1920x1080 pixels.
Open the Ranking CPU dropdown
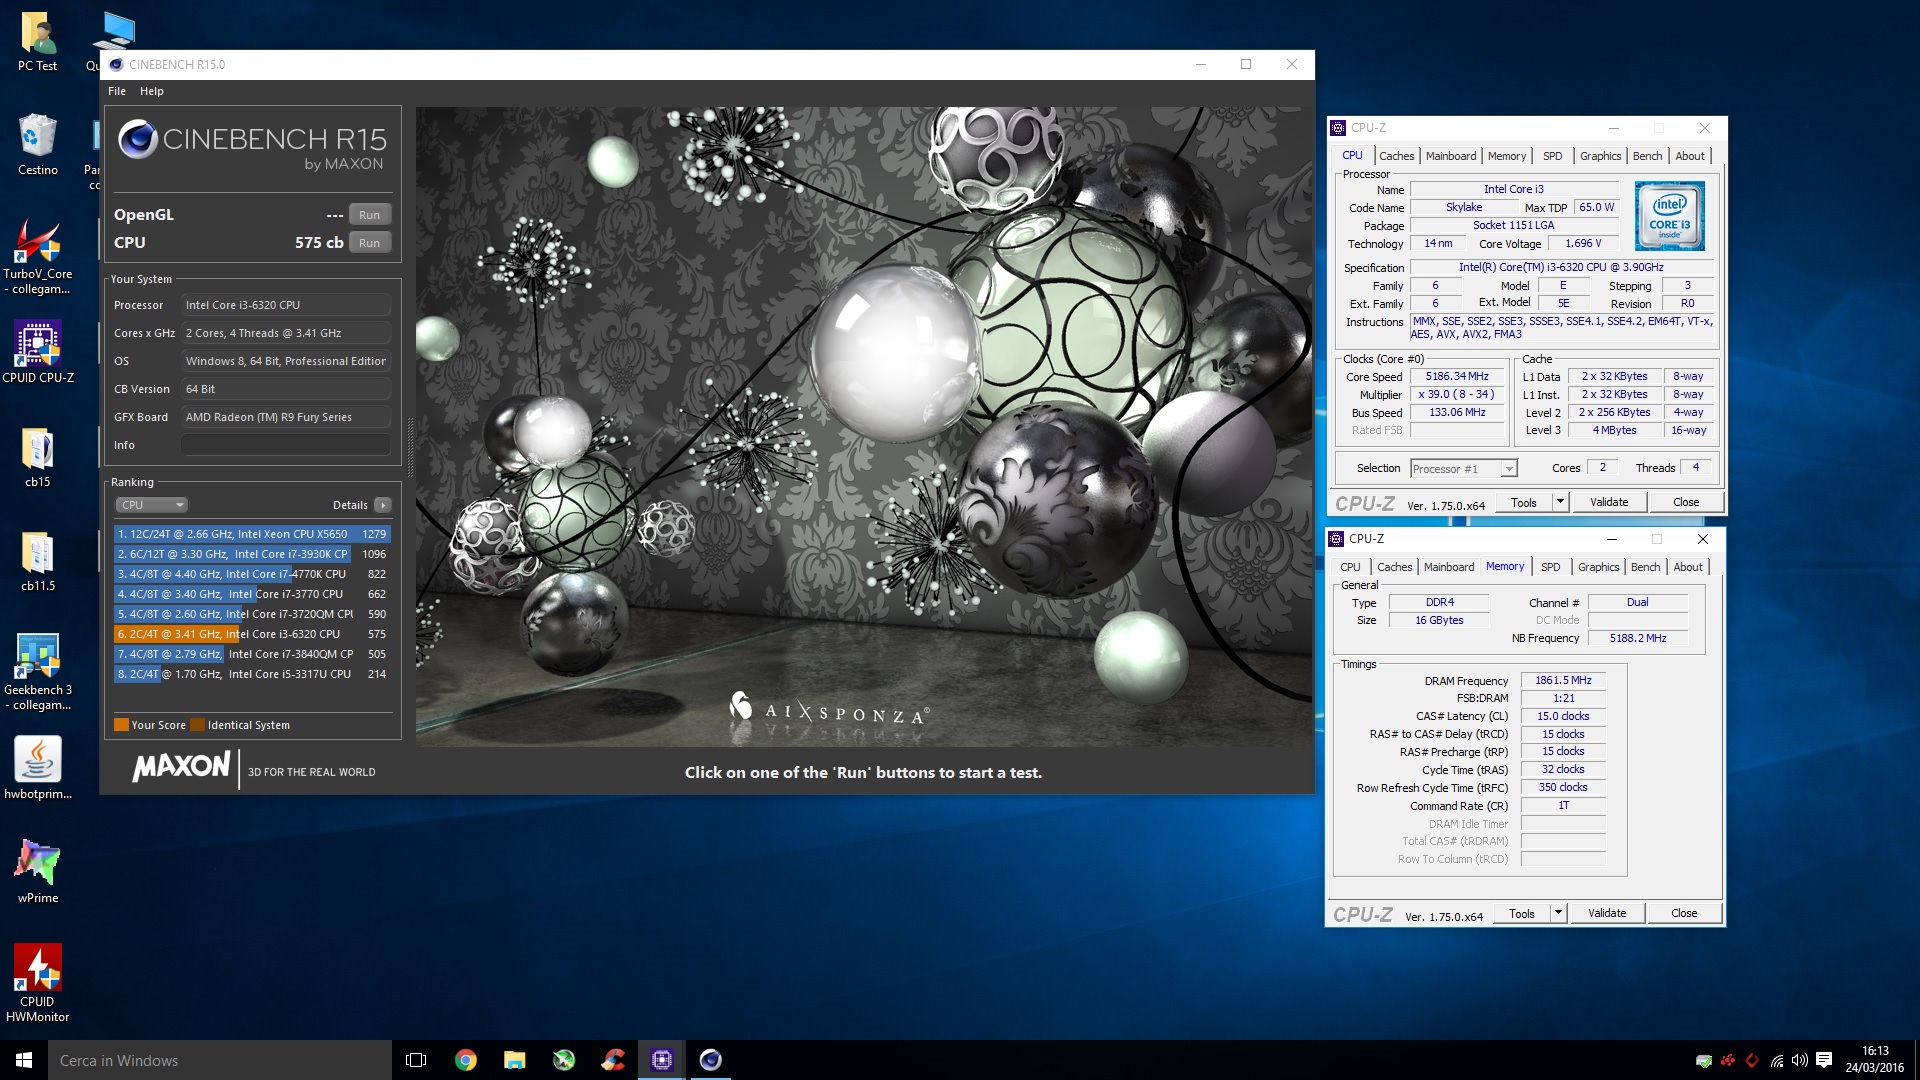pyautogui.click(x=151, y=505)
